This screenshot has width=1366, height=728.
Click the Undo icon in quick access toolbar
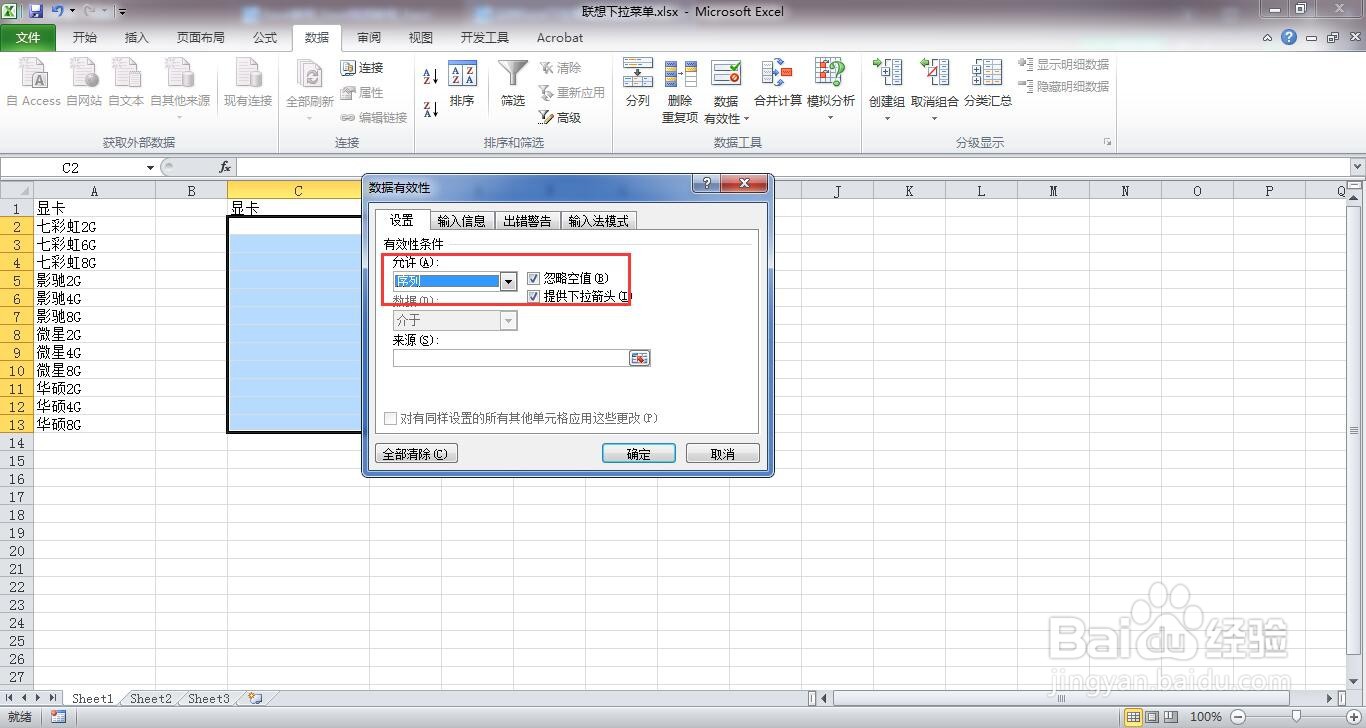click(x=58, y=11)
